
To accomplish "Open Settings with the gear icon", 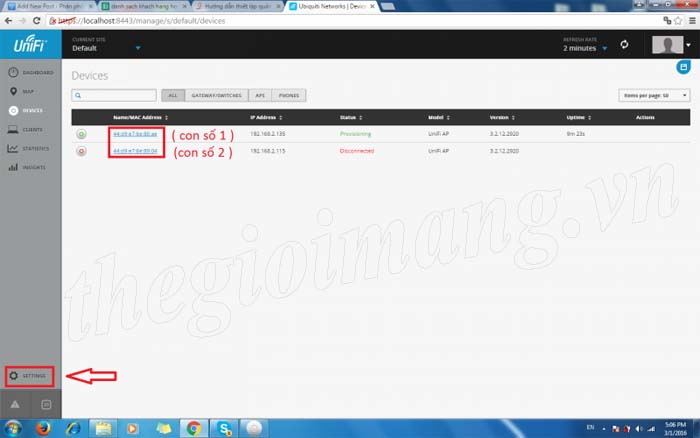I will coord(30,376).
